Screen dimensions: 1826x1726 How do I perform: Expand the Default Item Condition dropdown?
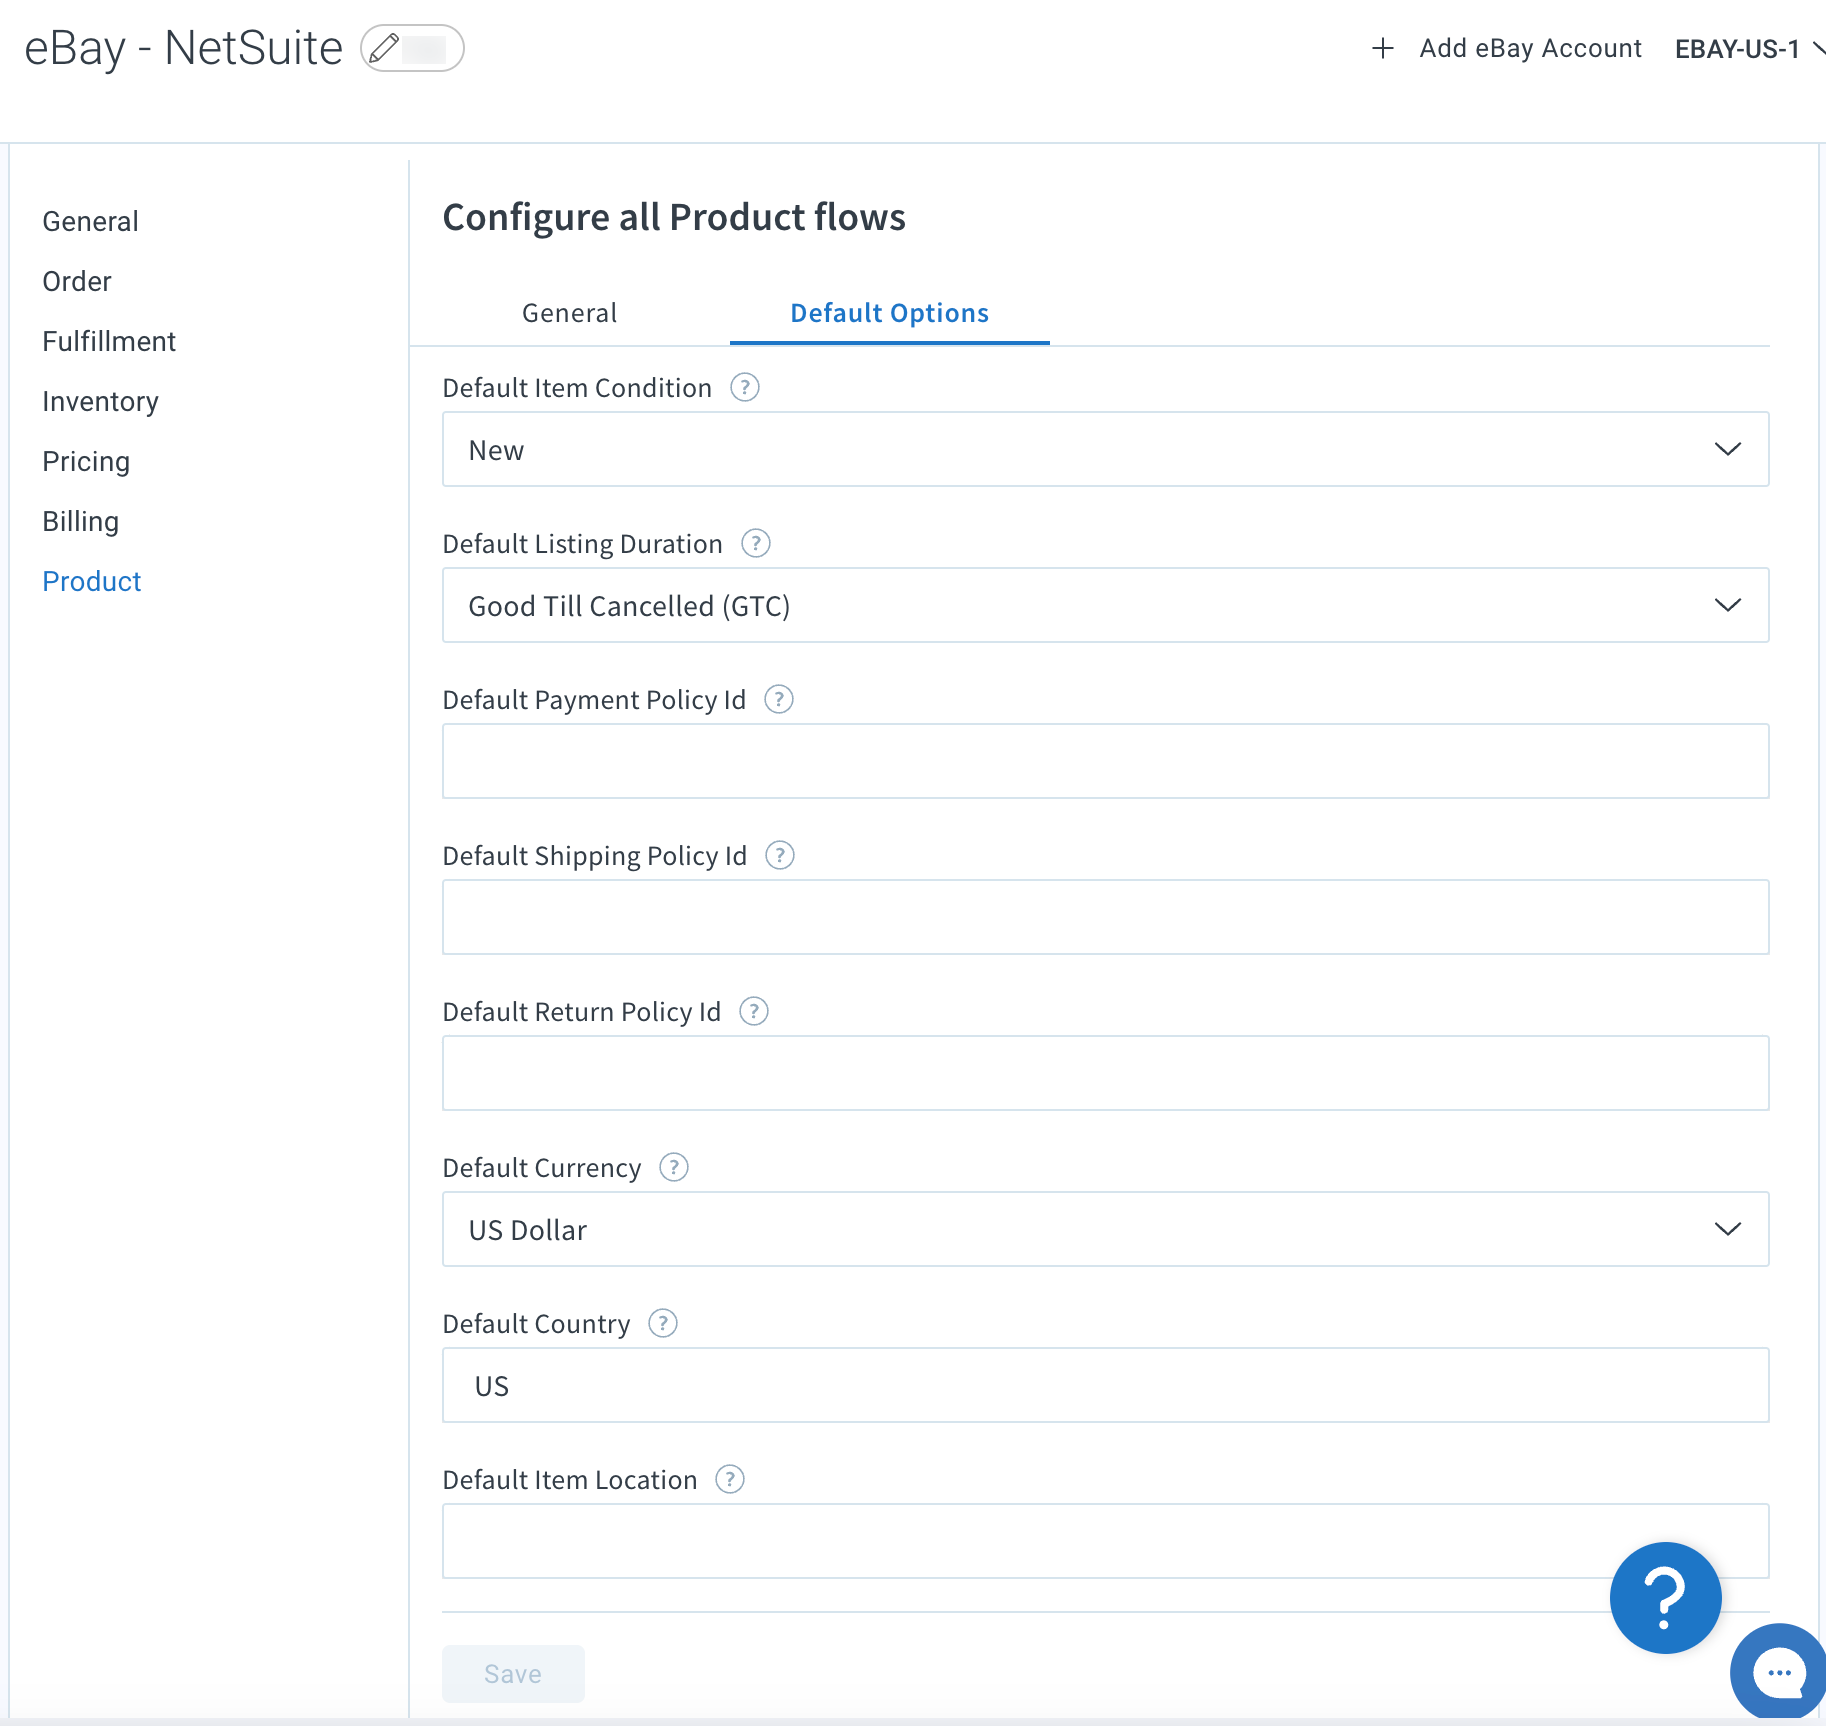click(x=1105, y=449)
